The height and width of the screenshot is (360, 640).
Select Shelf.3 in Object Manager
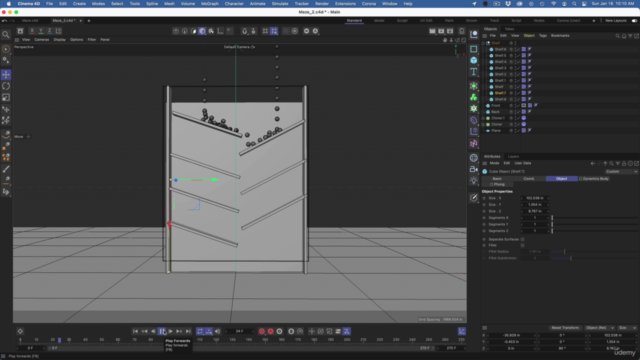[500, 68]
